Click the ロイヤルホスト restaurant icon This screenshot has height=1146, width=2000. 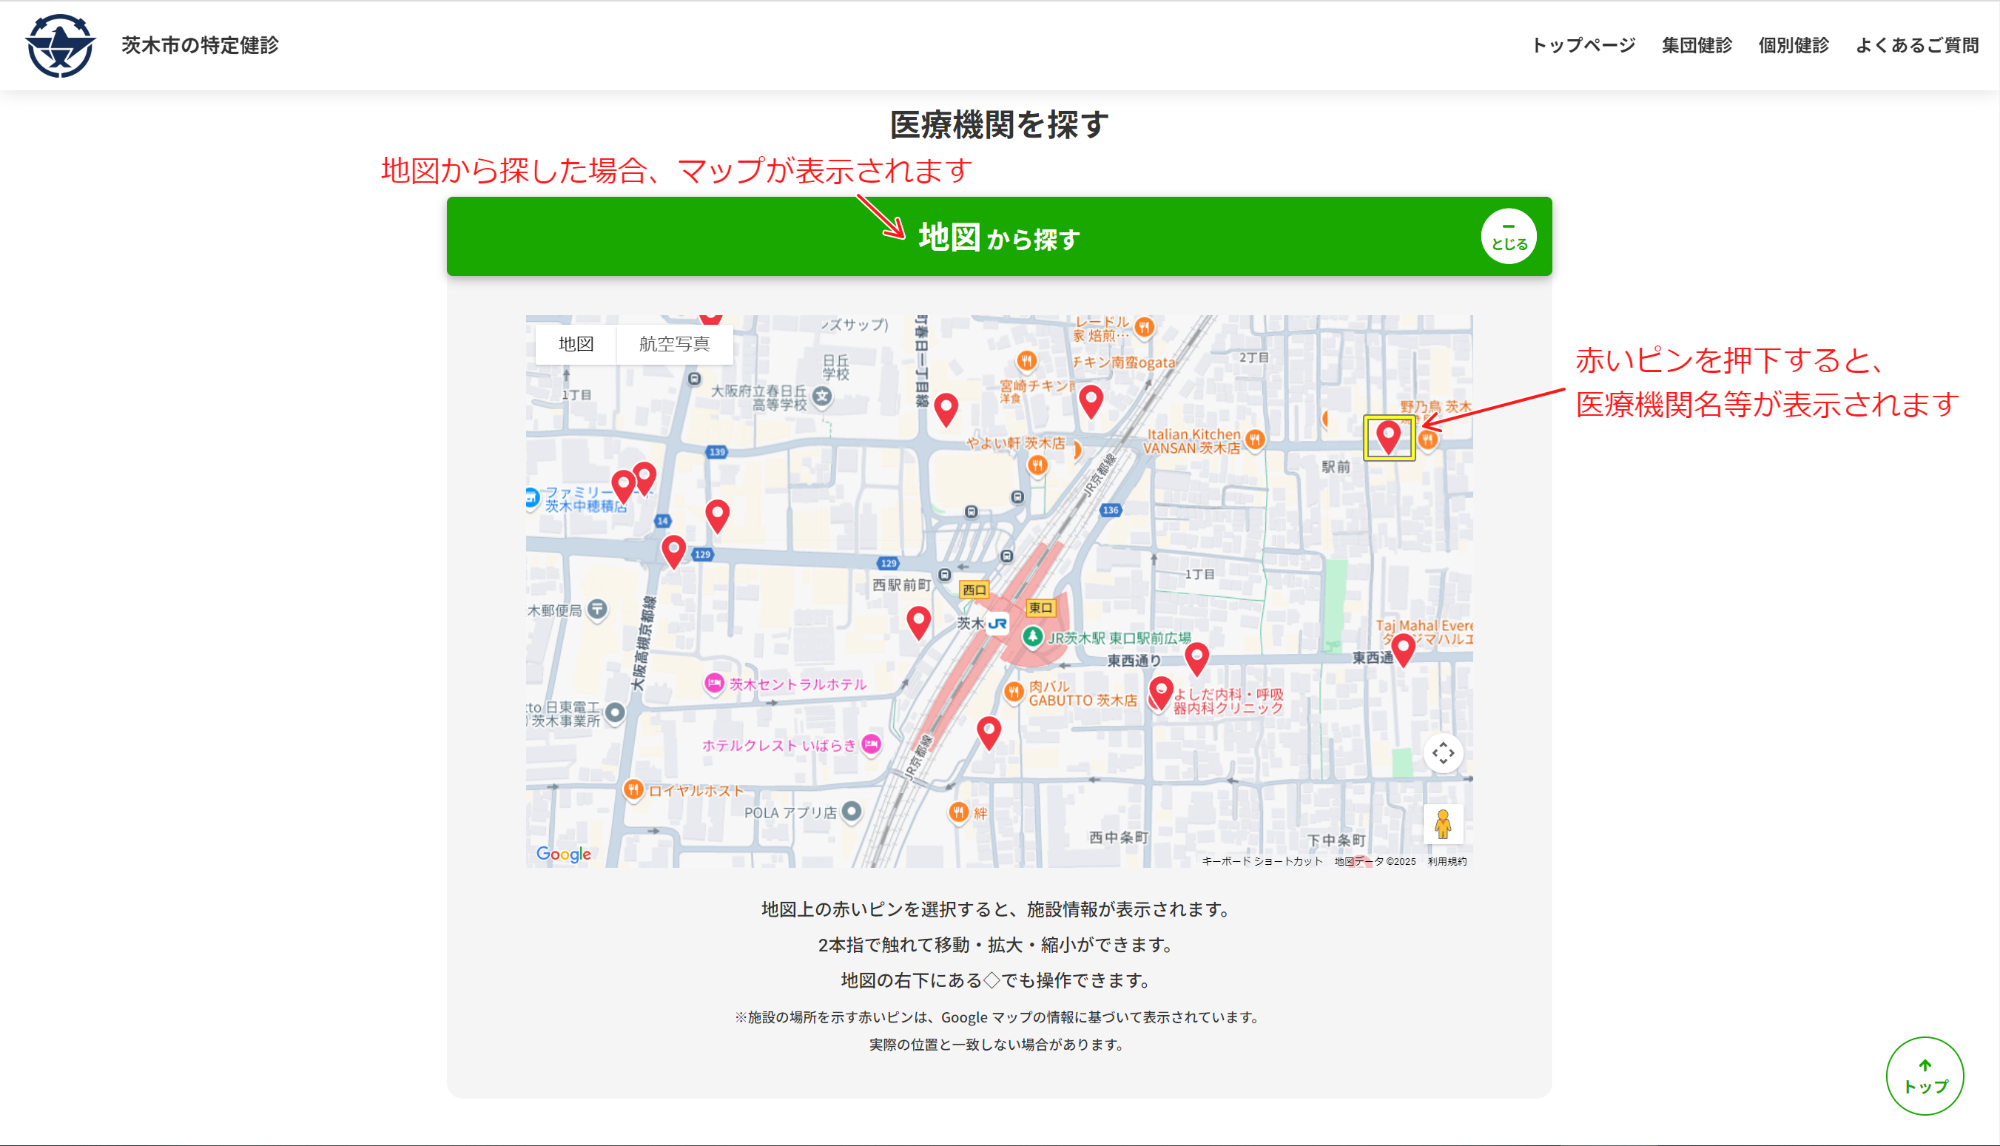[633, 789]
